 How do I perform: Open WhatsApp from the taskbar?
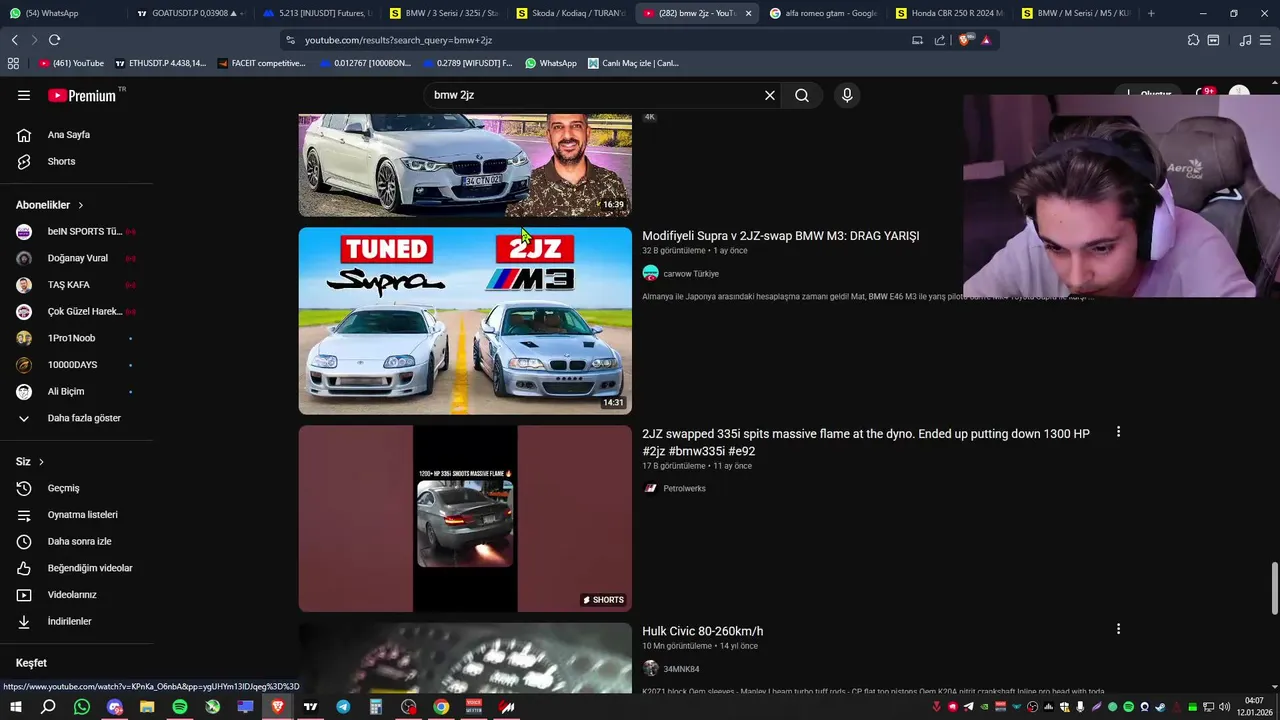coord(82,707)
